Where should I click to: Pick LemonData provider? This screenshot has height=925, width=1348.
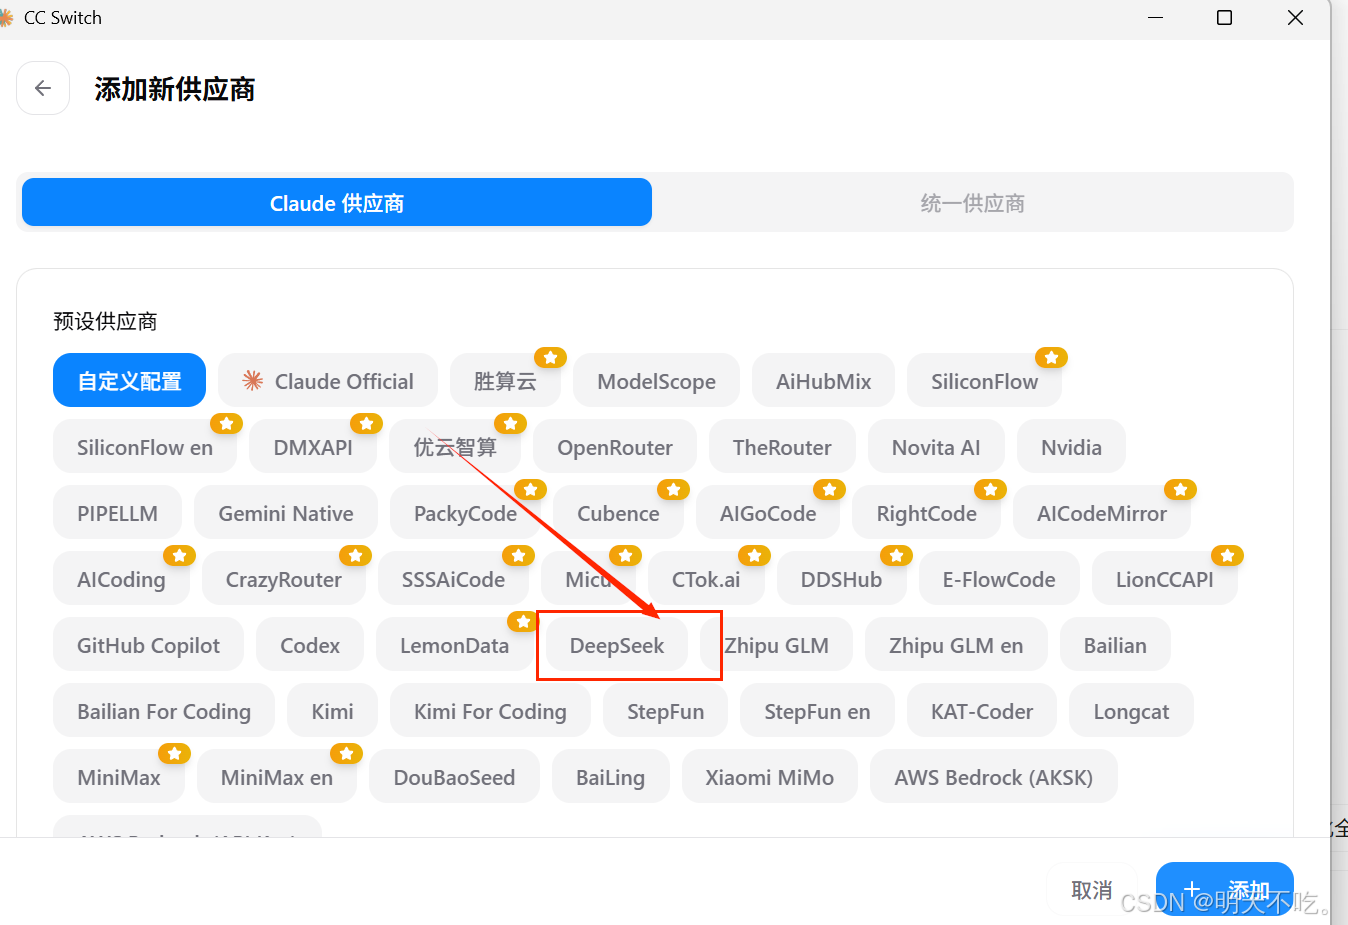454,645
